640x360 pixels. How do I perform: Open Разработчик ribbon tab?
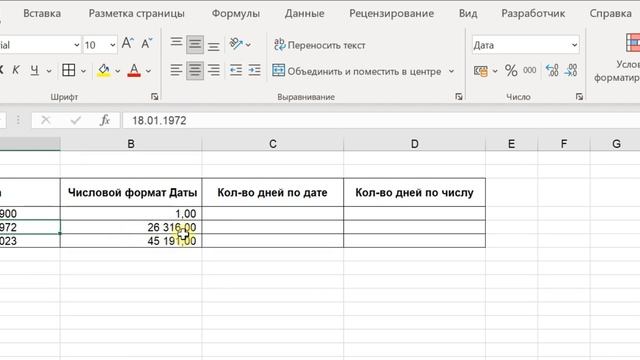coord(533,13)
